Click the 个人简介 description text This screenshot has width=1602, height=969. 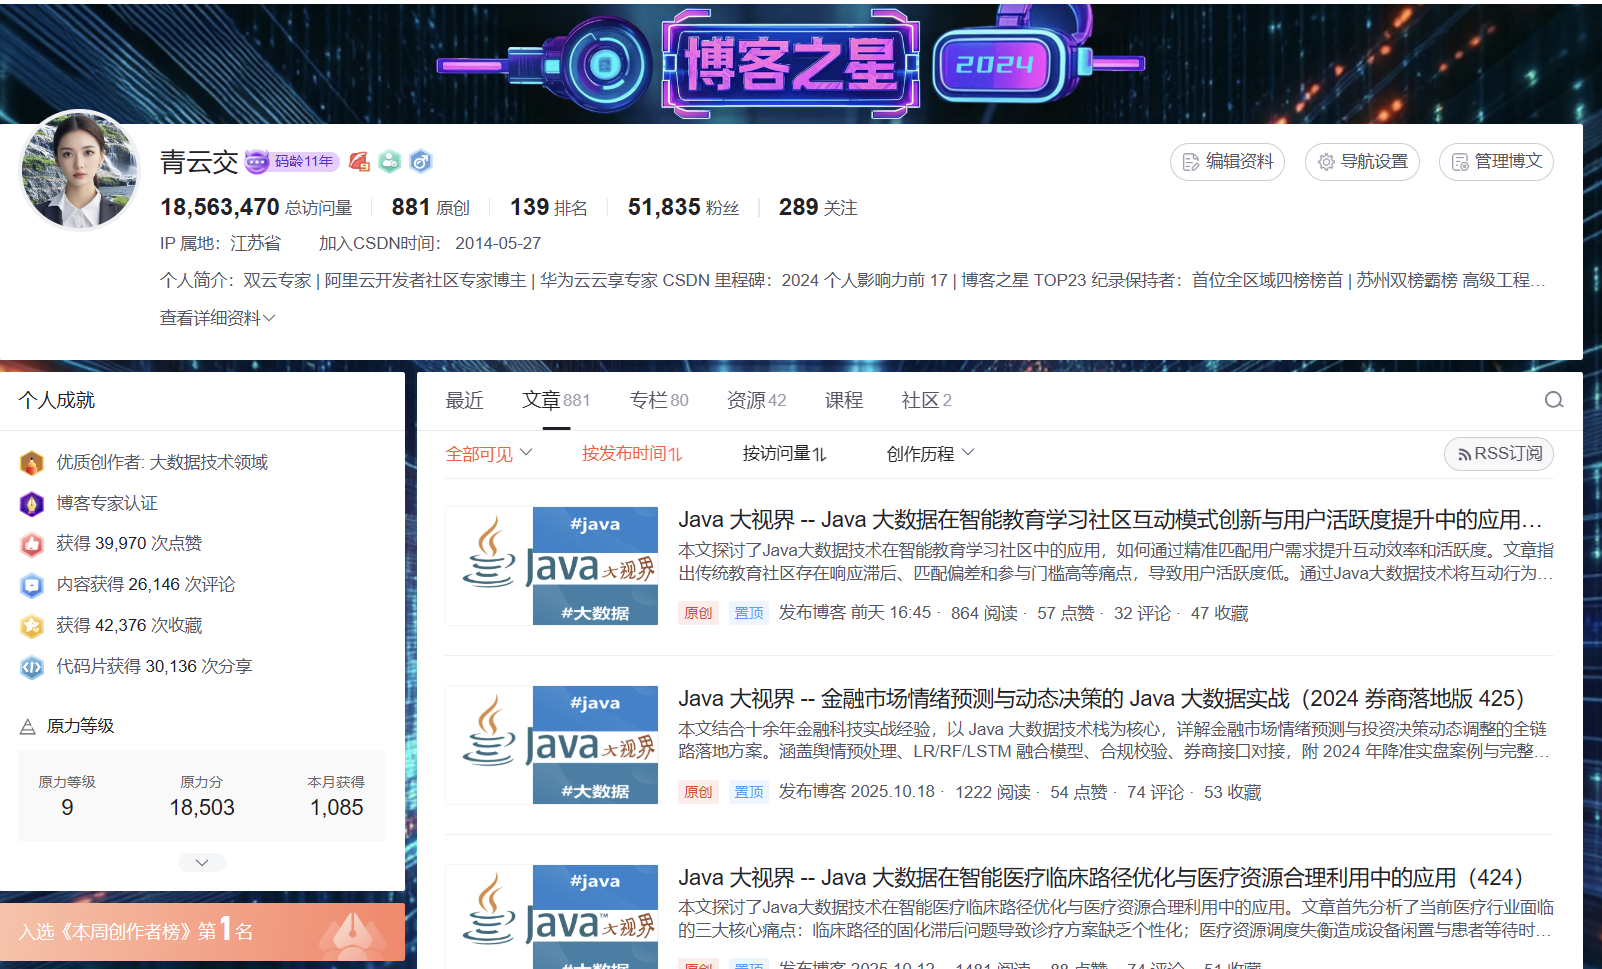coord(852,280)
